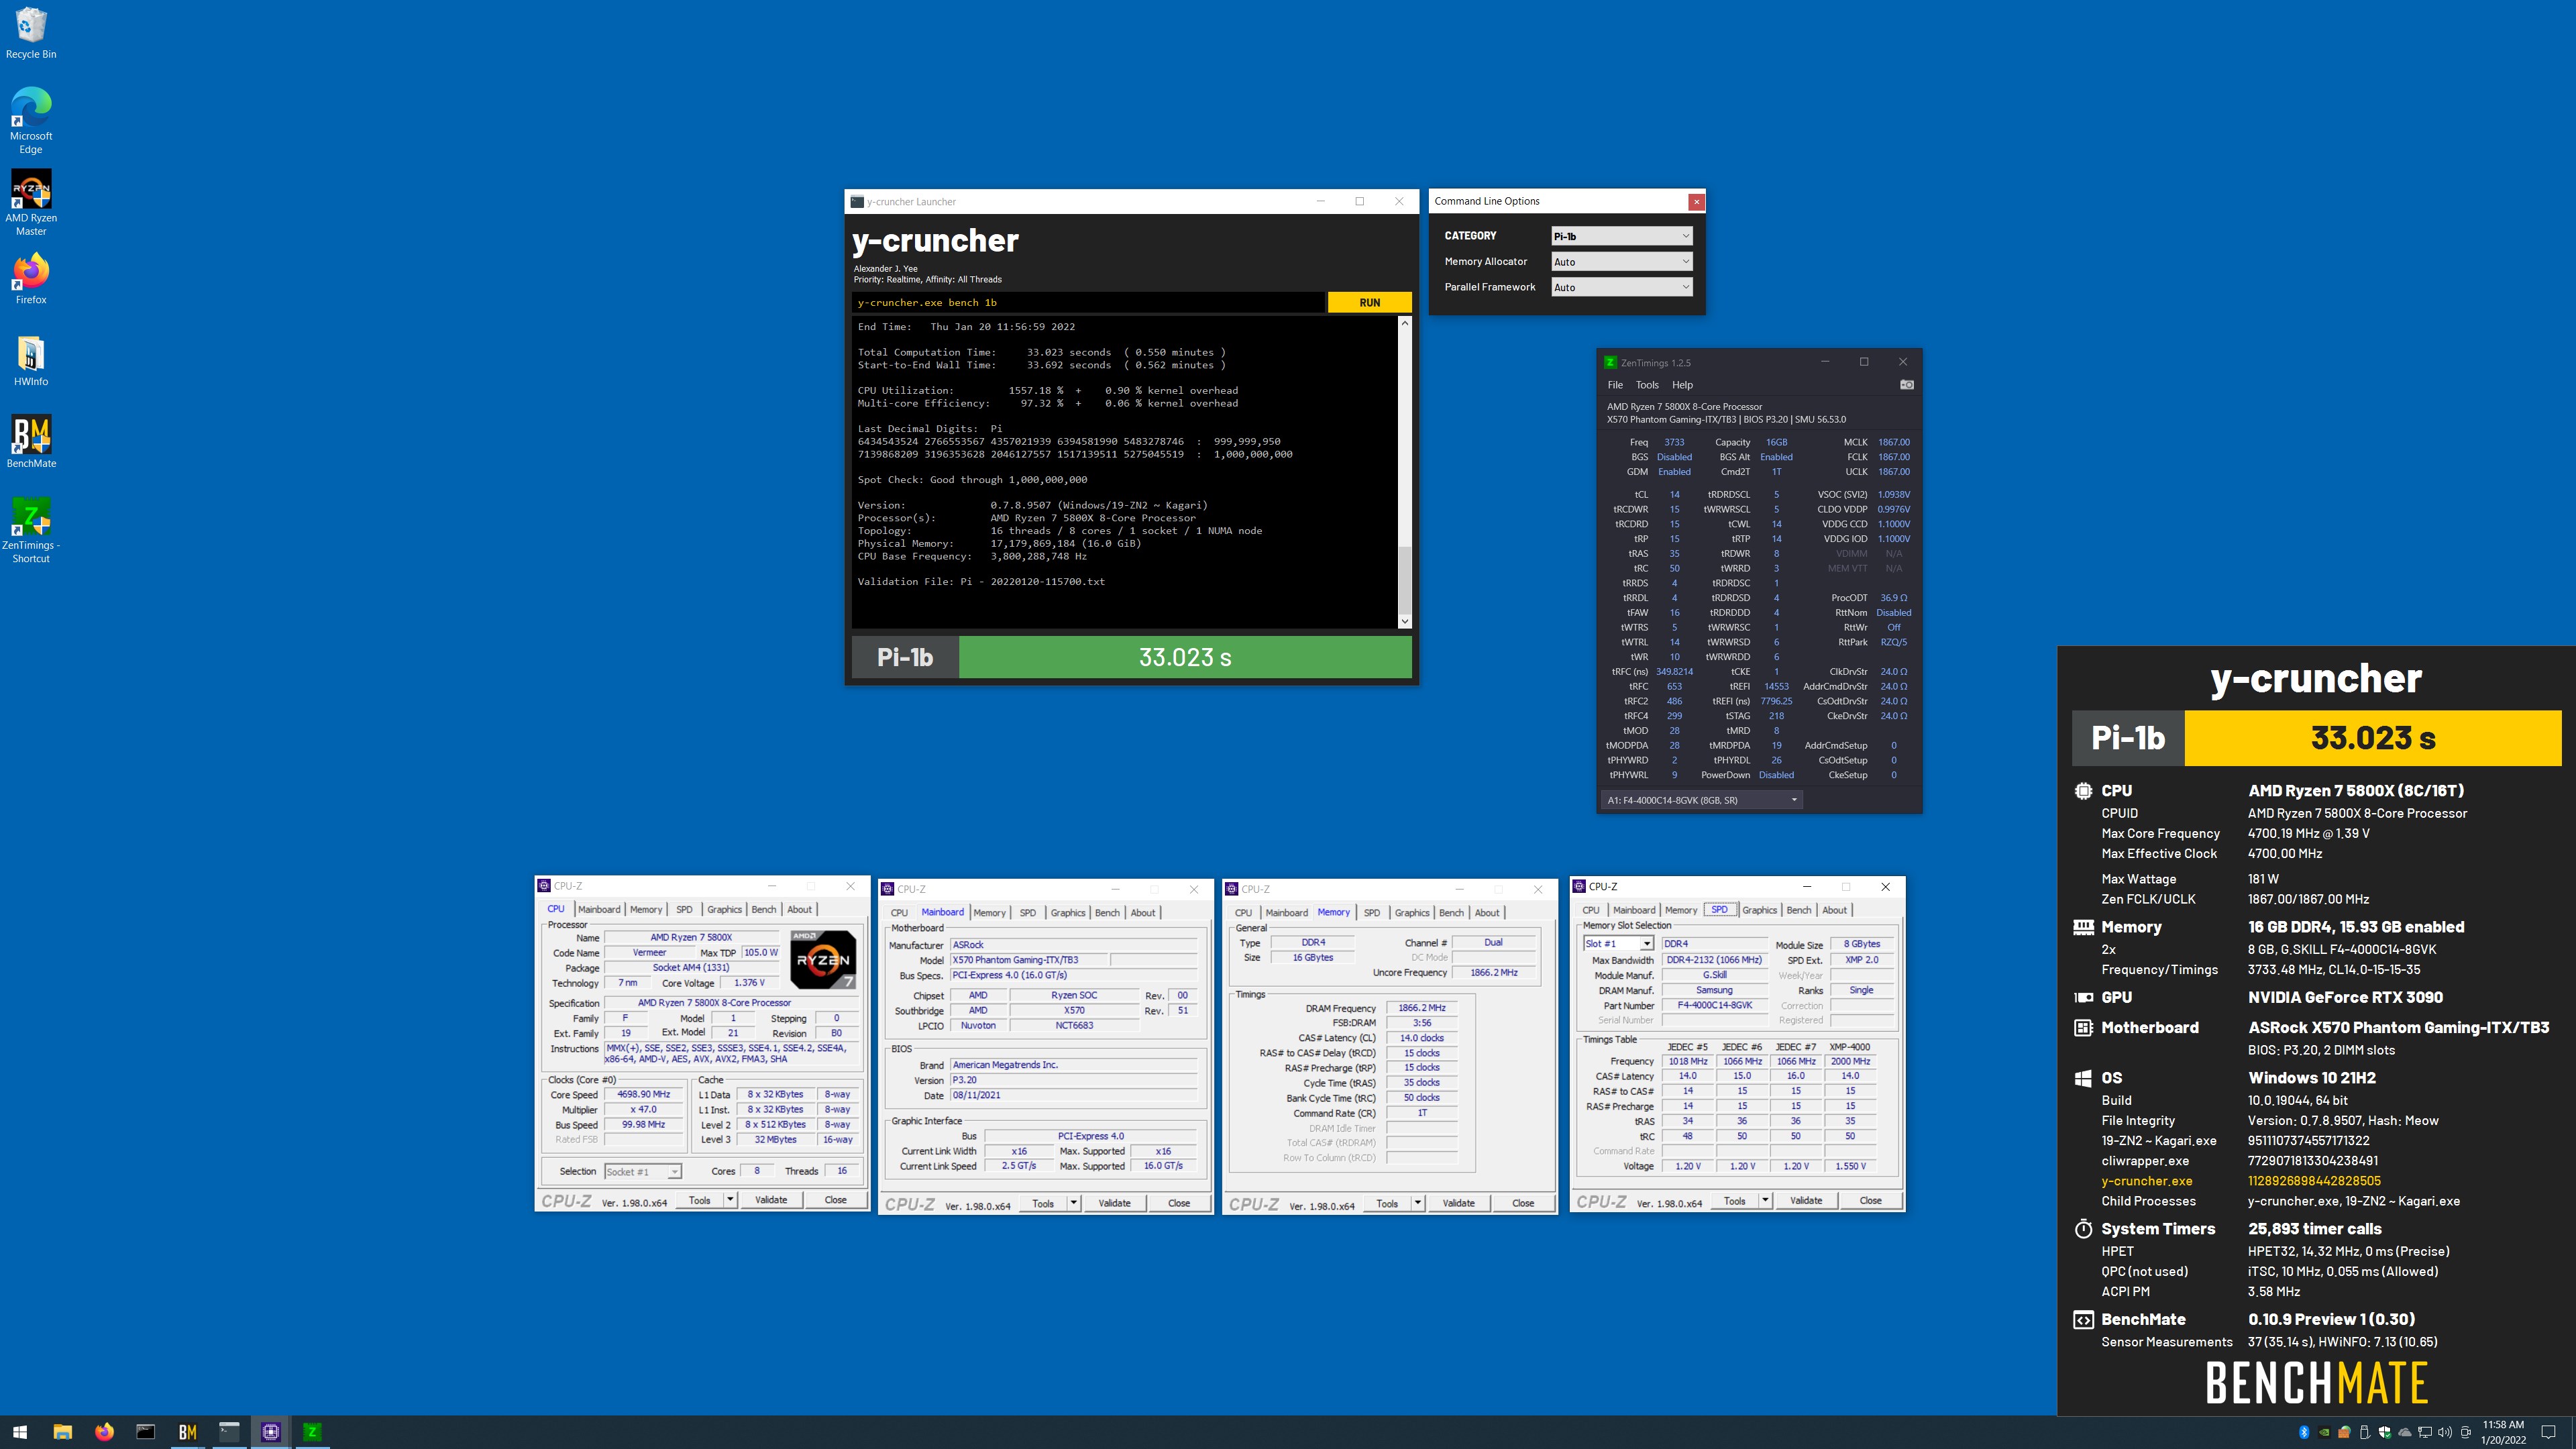Open the Microsoft Edge desktop shortcut
This screenshot has width=2576, height=1449.
31,120
